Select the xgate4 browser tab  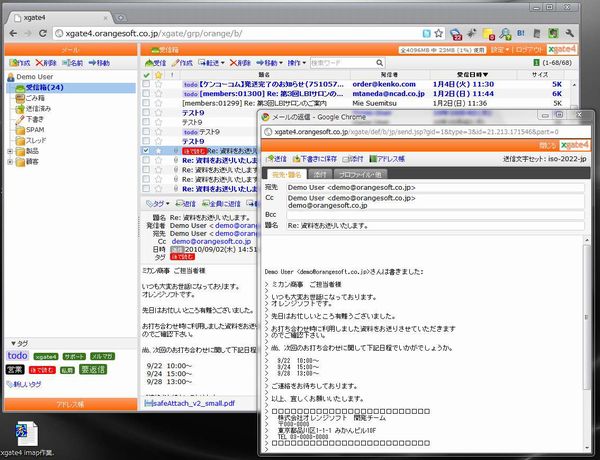pos(60,18)
